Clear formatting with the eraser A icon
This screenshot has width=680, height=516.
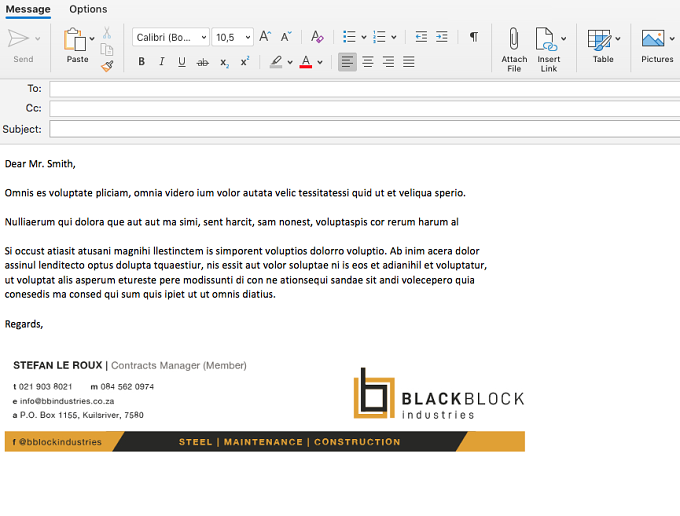pos(317,37)
